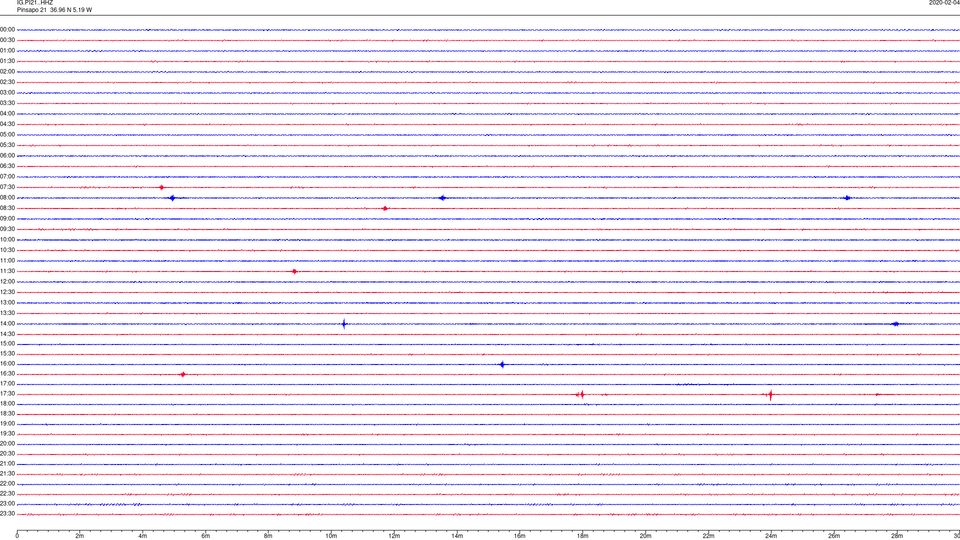Select the 23:00 row label
This screenshot has width=960, height=540.
point(7,503)
